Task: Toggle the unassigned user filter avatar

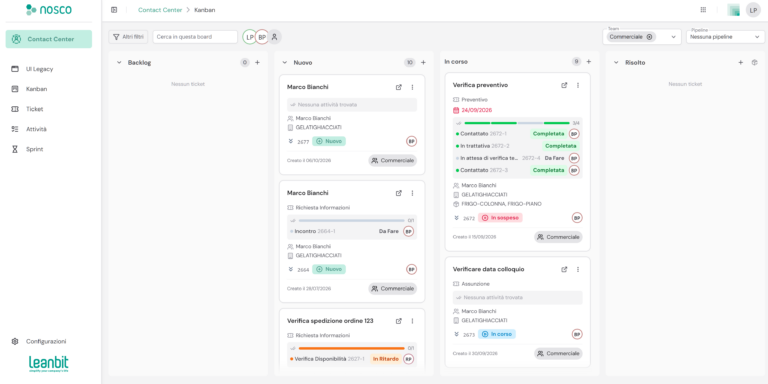Action: coord(274,37)
